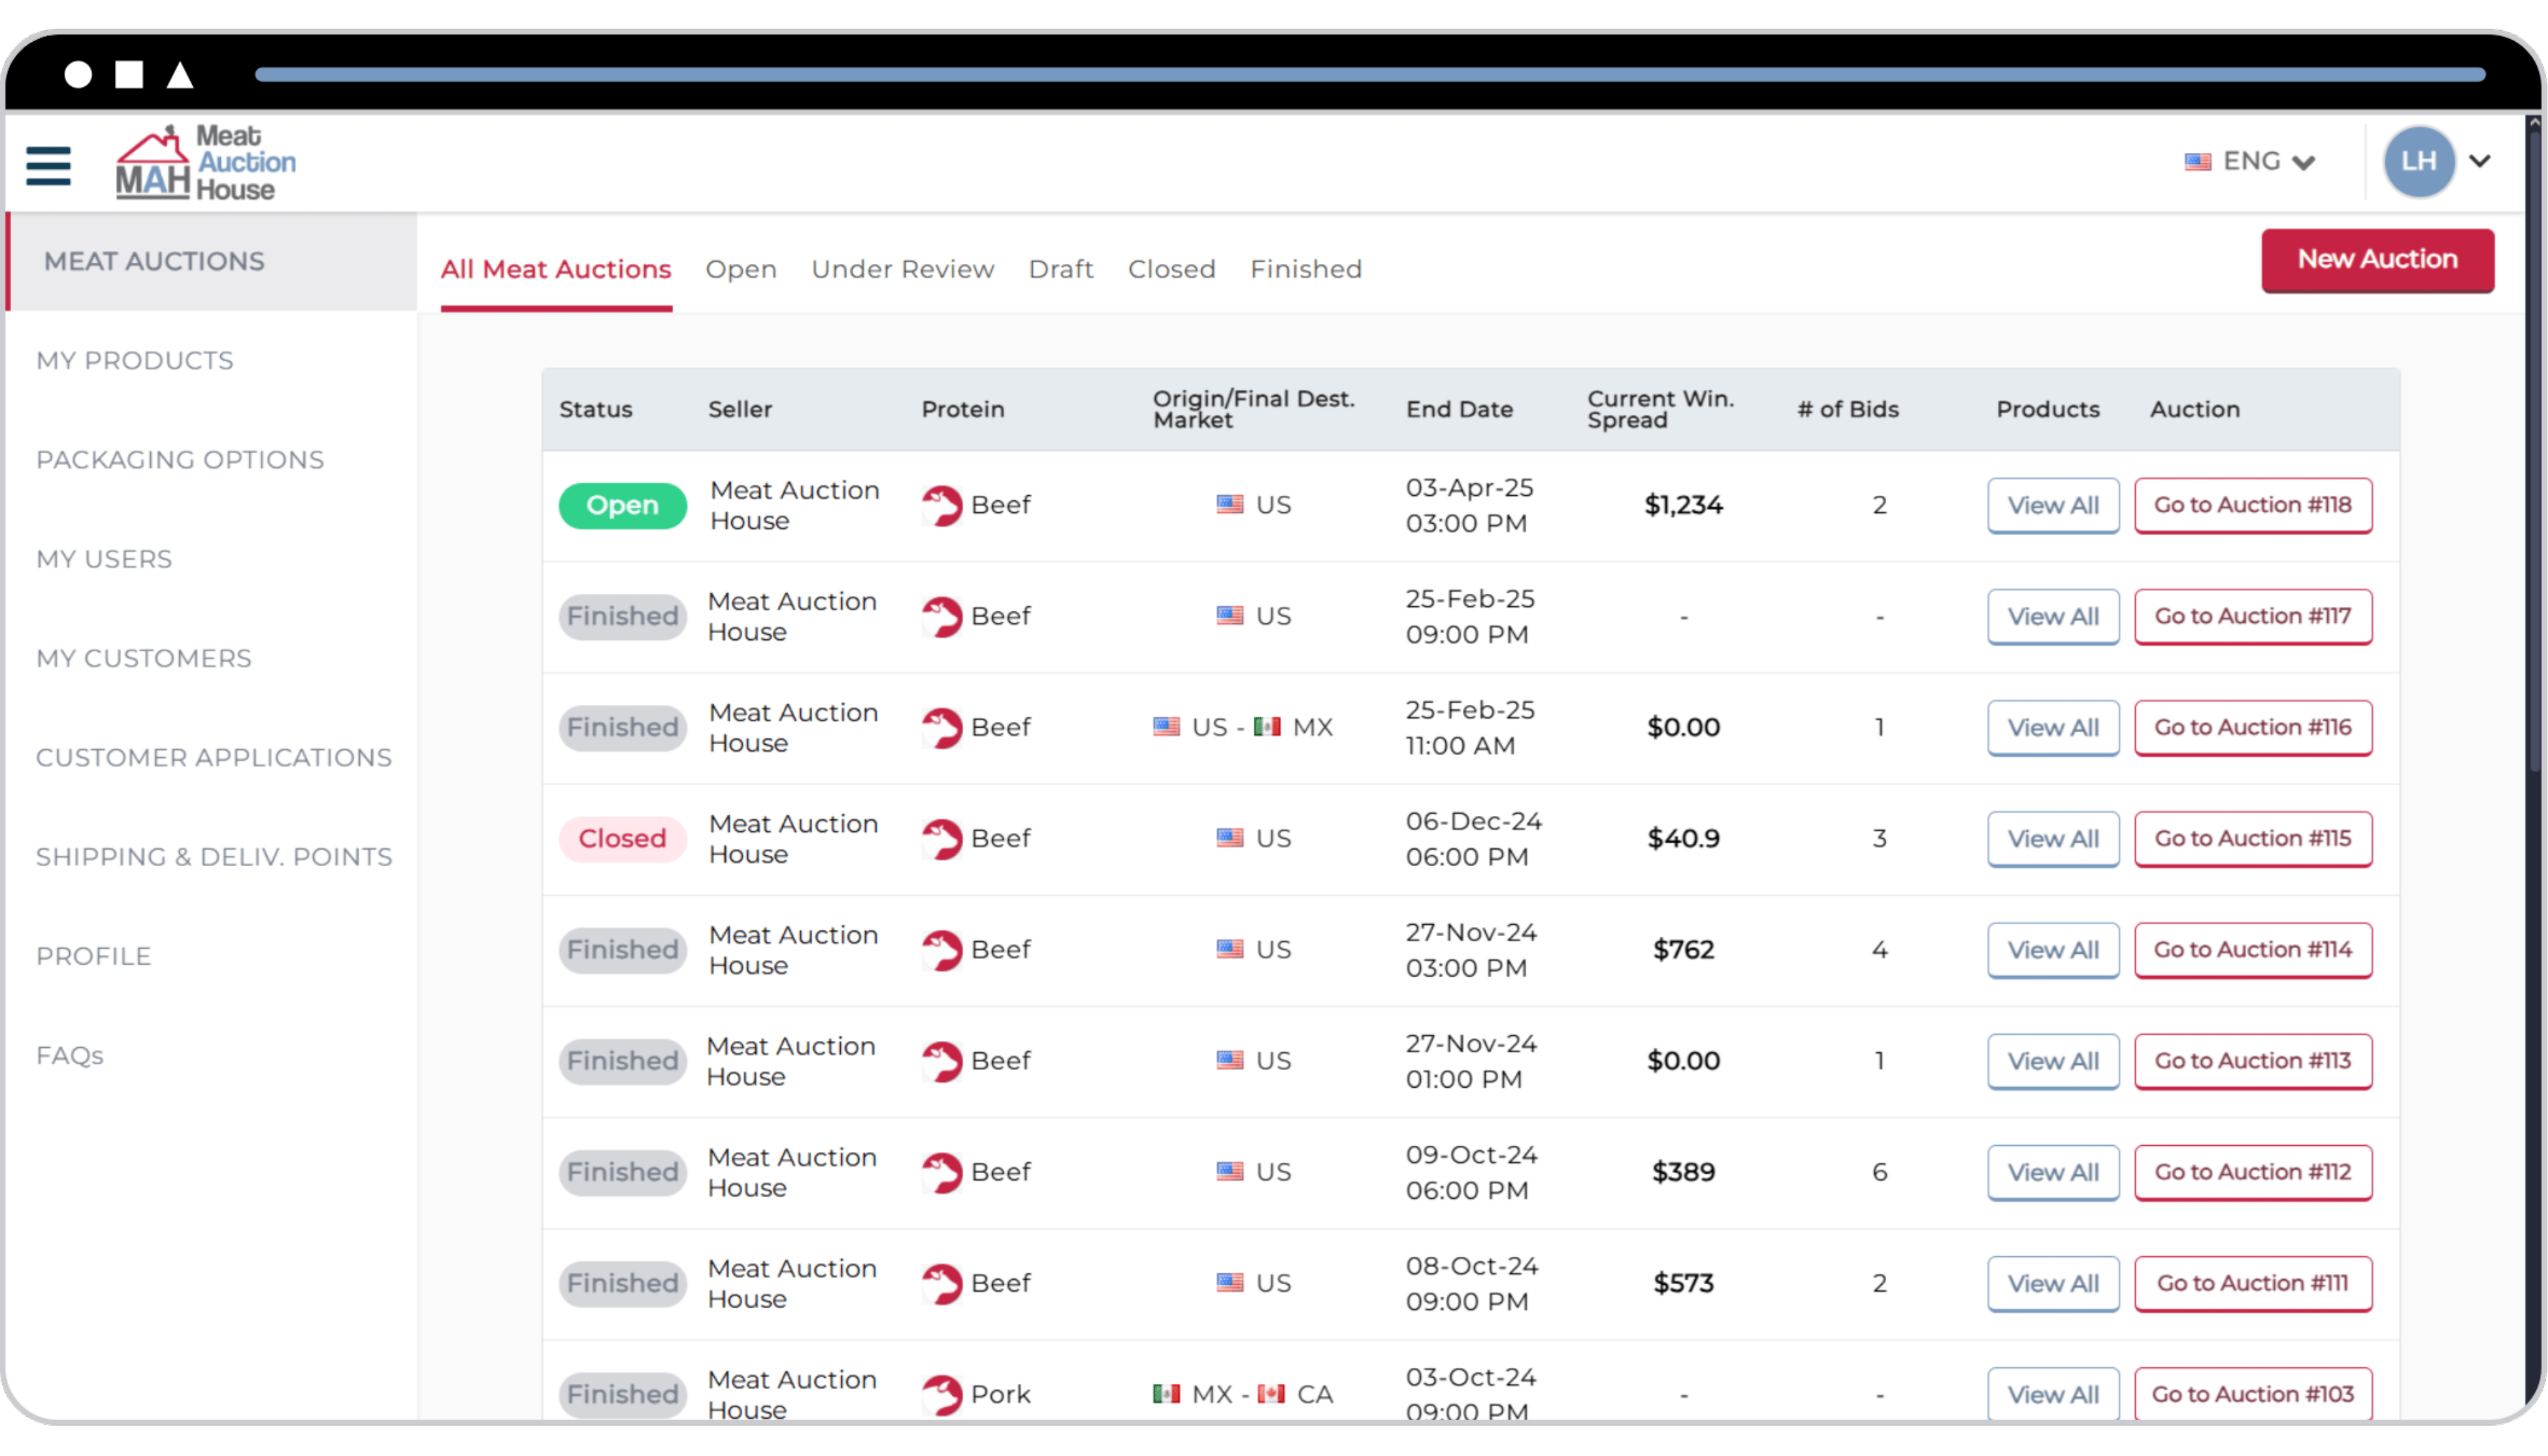2548x1456 pixels.
Task: Click the LH user avatar
Action: pyautogui.click(x=2419, y=161)
